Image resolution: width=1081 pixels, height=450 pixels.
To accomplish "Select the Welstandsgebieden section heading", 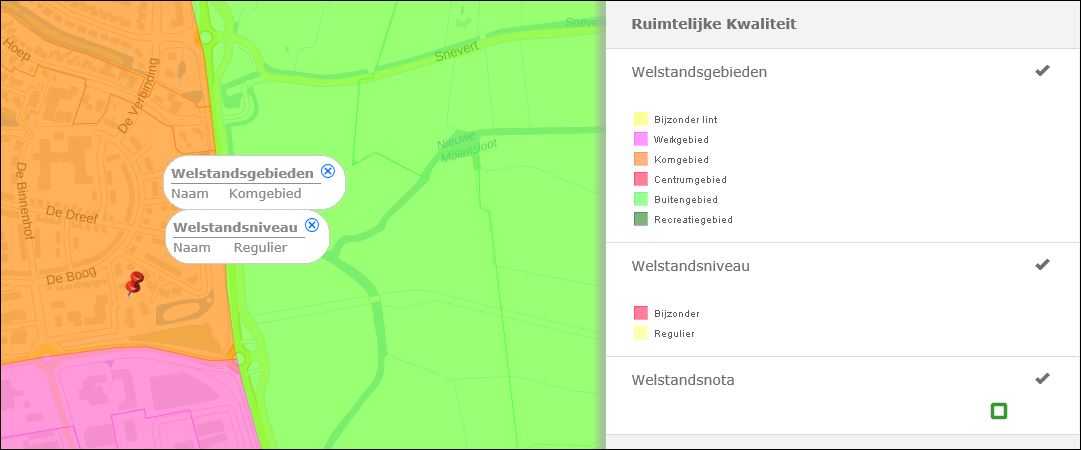I will coord(699,72).
